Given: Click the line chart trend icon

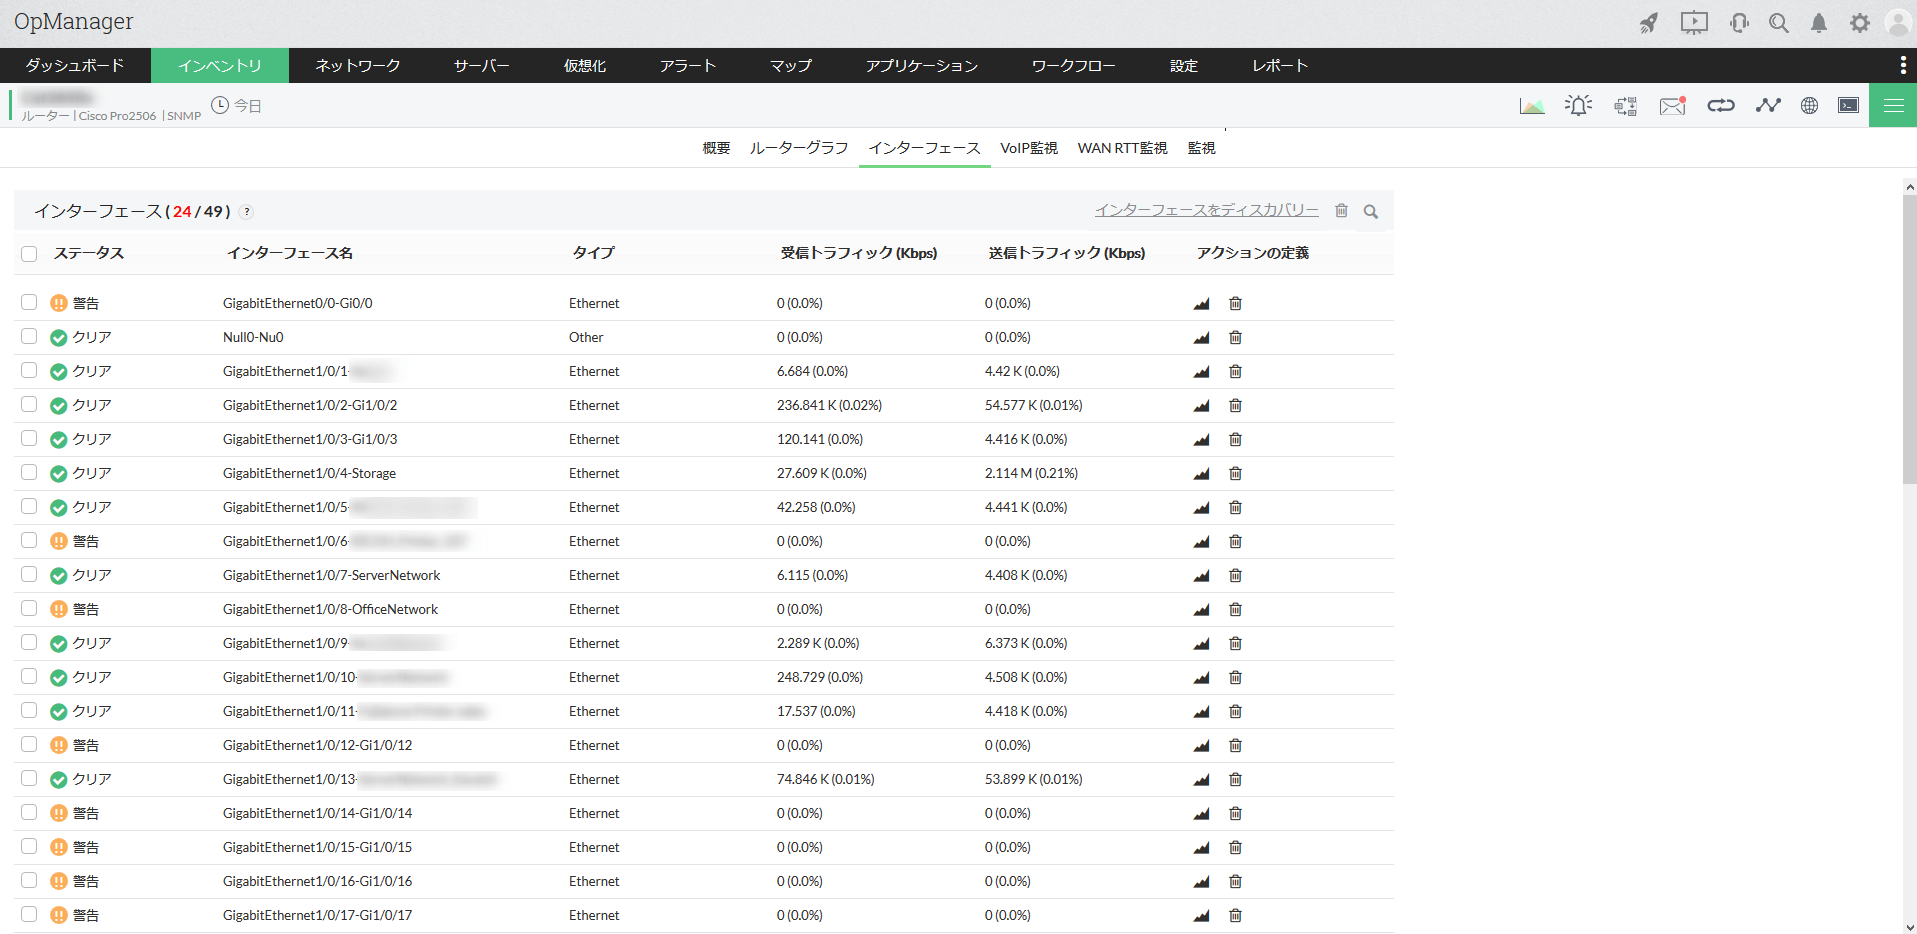Looking at the screenshot, I should [x=1768, y=105].
